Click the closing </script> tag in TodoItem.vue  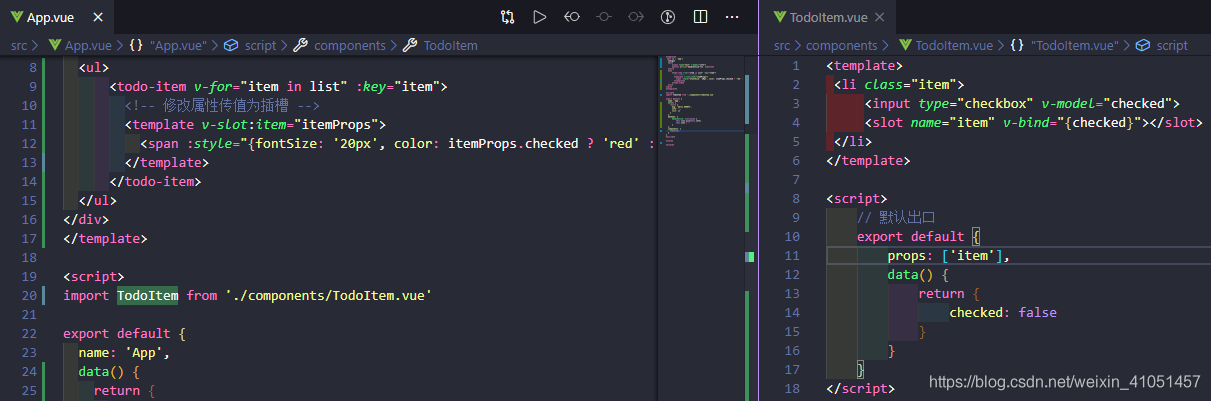pos(860,388)
